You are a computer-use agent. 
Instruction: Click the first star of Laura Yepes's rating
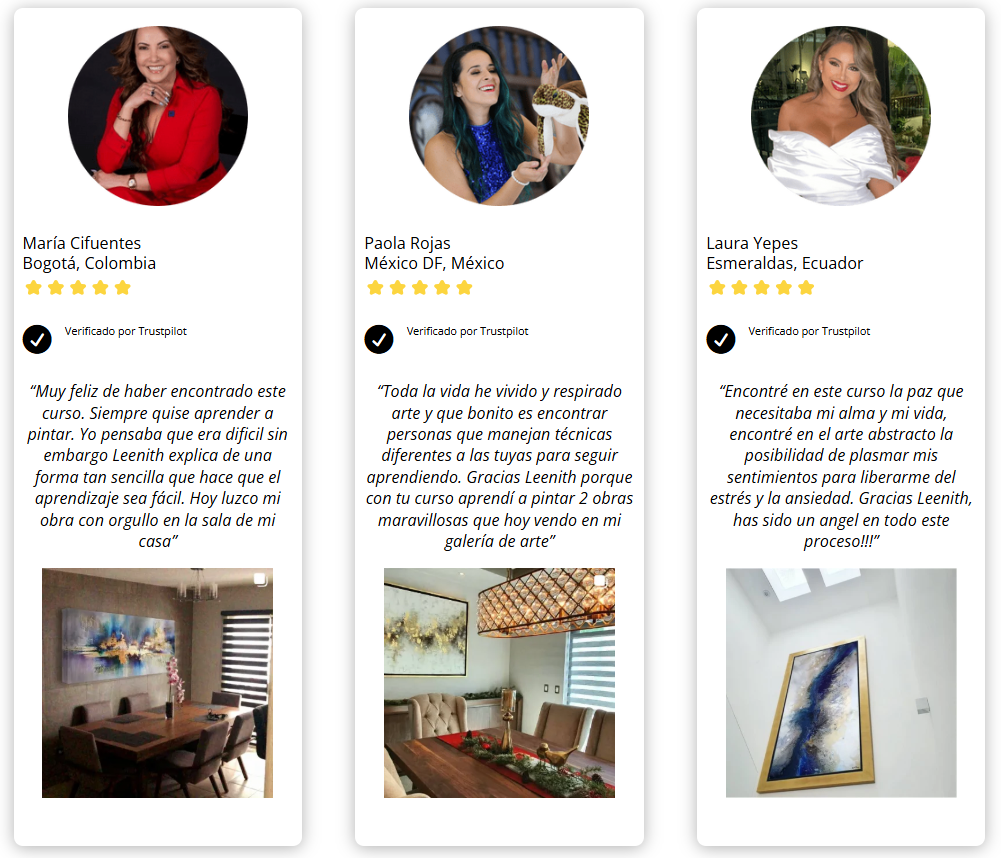[717, 288]
